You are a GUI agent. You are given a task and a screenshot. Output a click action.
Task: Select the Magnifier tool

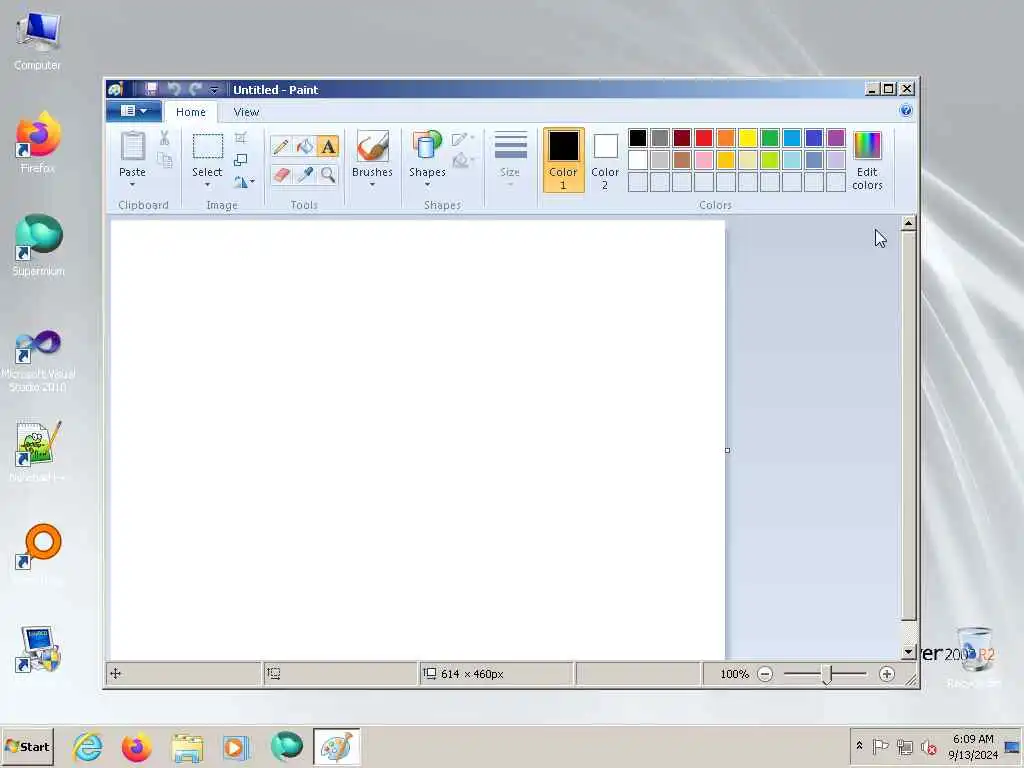click(328, 174)
